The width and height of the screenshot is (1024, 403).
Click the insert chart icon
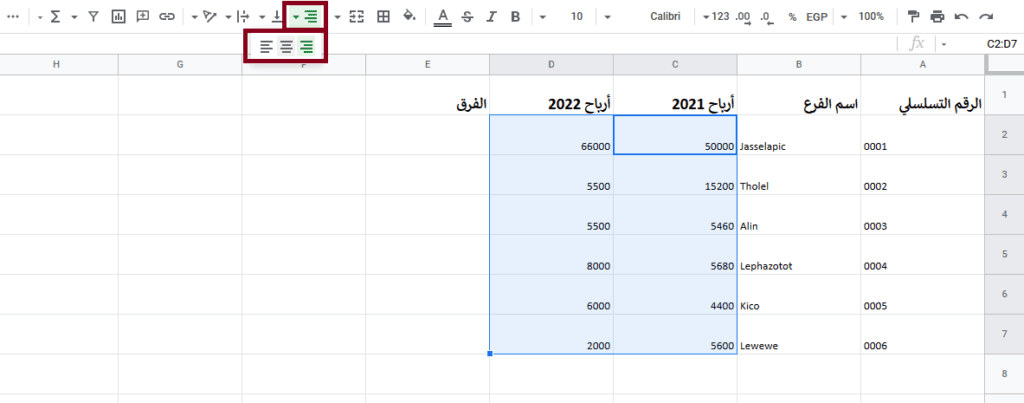[118, 17]
